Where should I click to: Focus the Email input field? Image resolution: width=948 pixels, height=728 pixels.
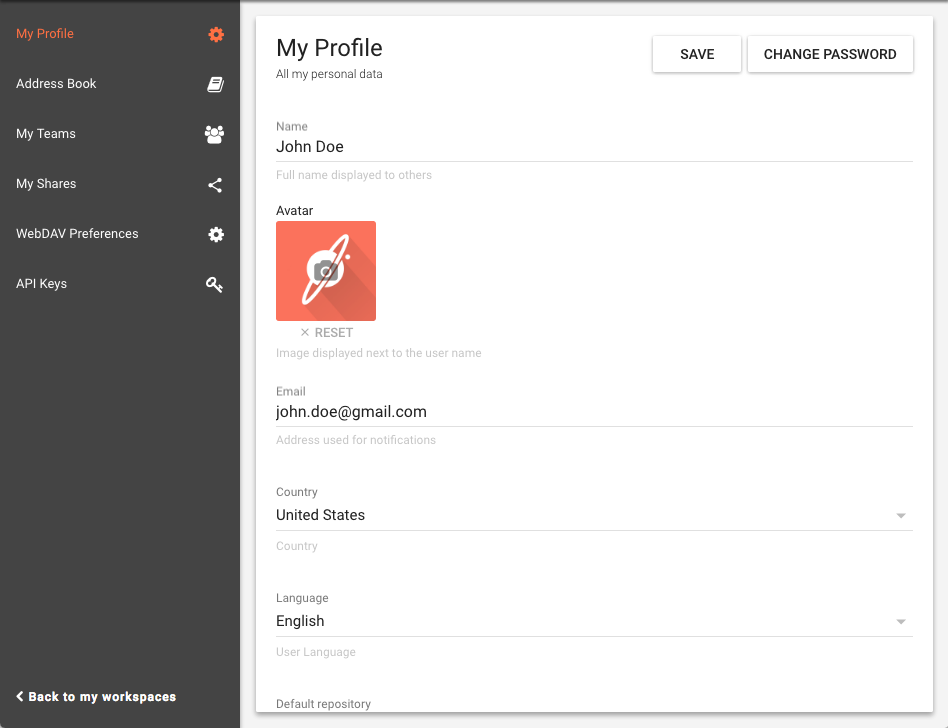pyautogui.click(x=594, y=412)
